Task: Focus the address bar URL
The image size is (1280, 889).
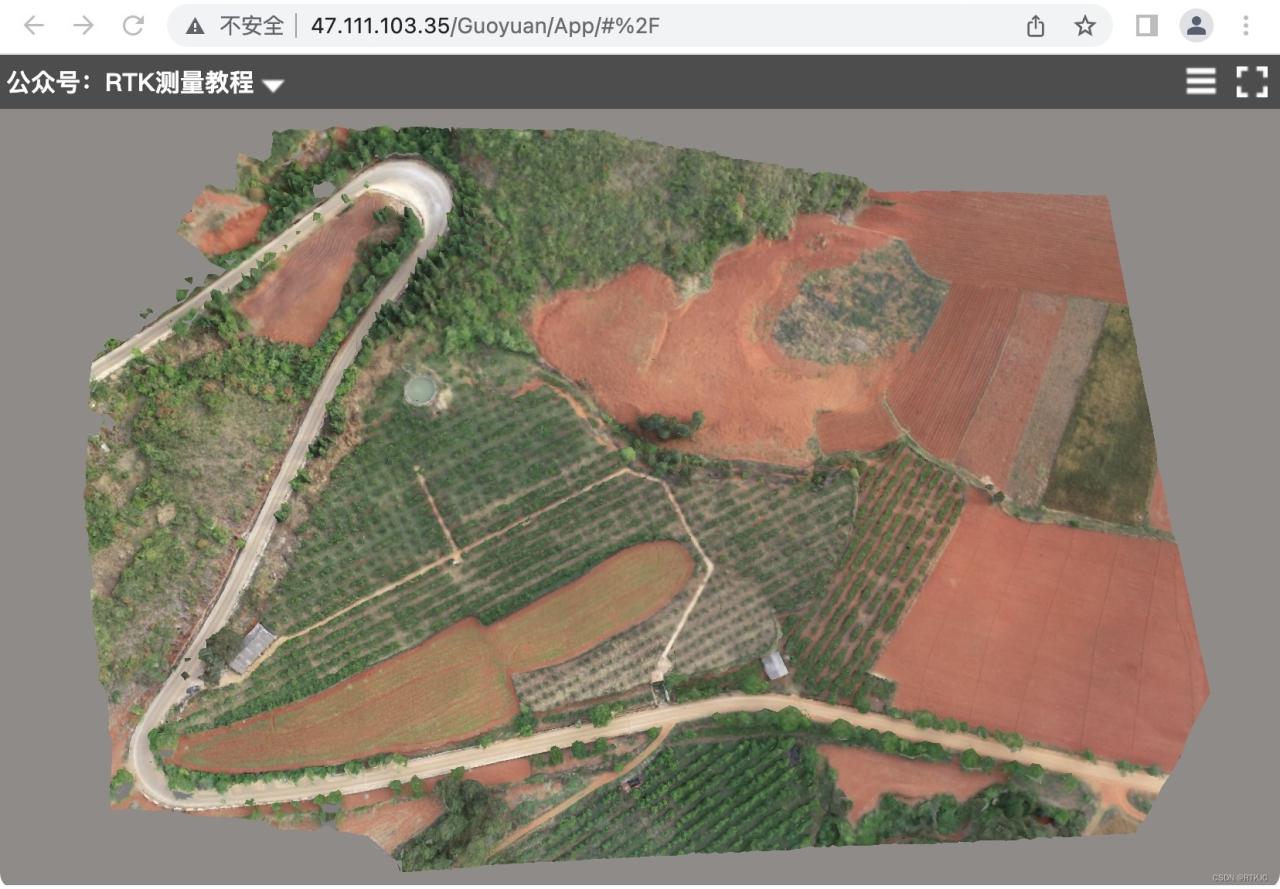Action: 485,26
